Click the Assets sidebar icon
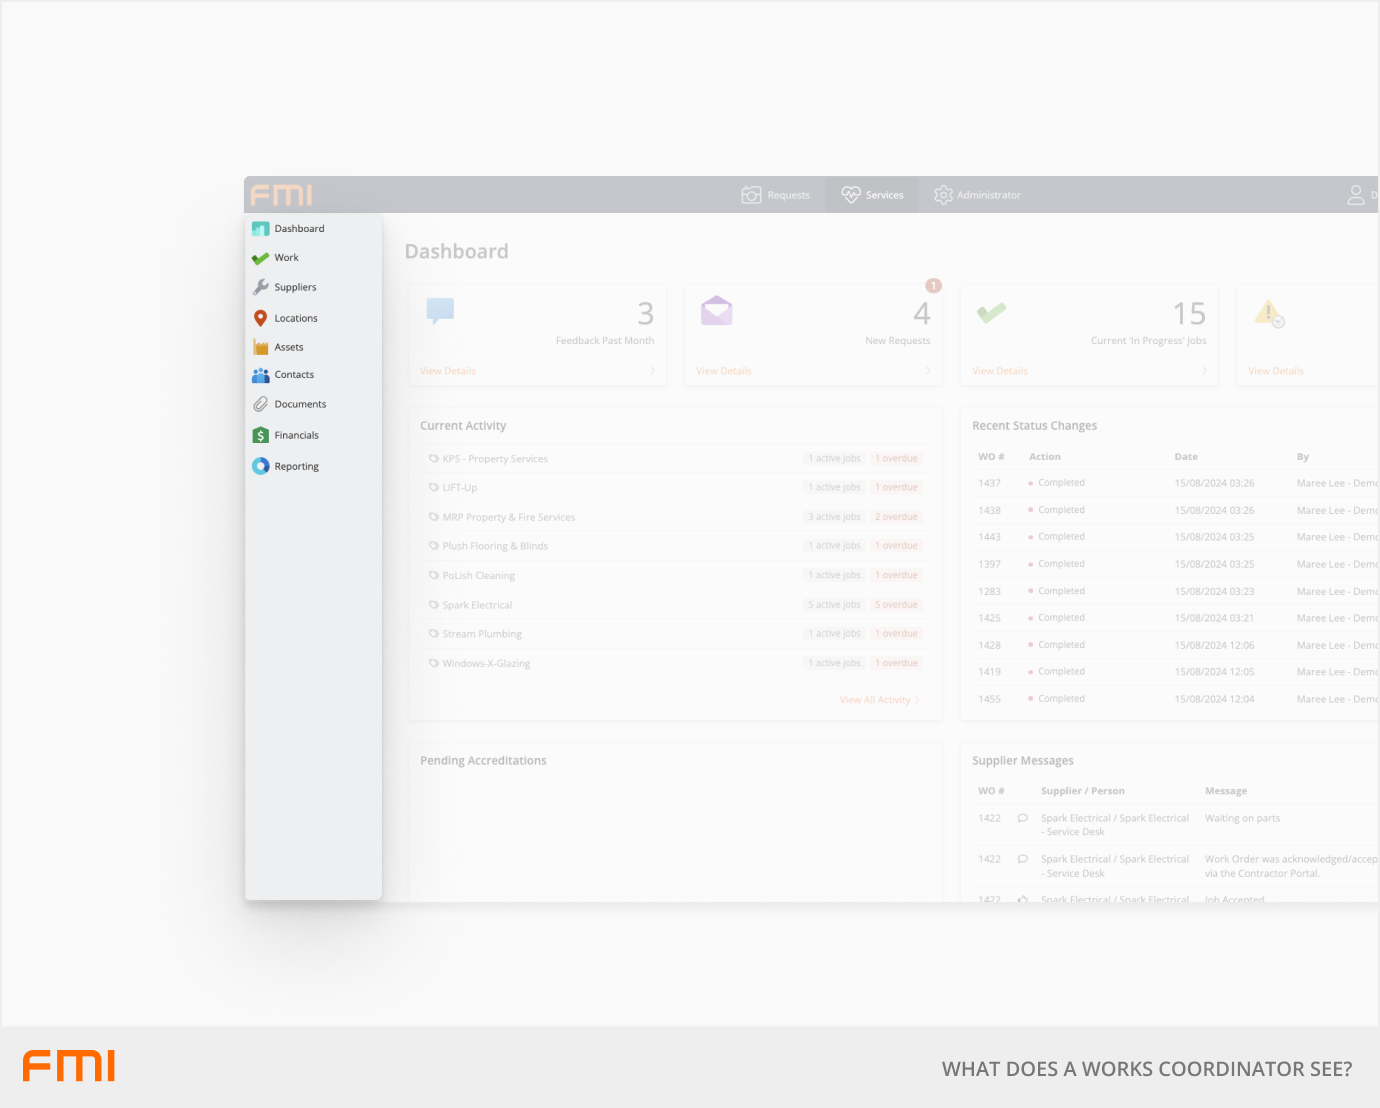This screenshot has width=1380, height=1108. coord(261,347)
